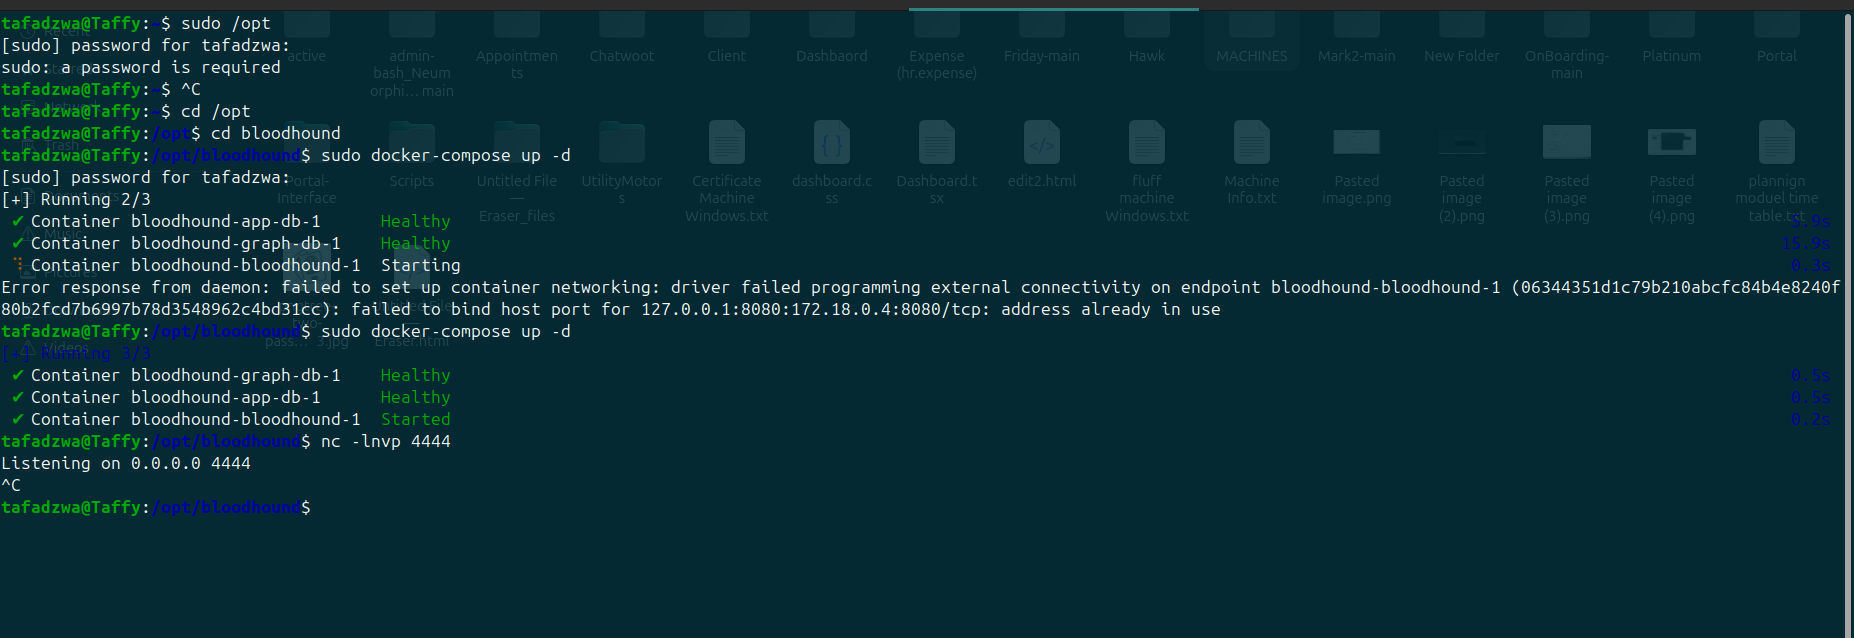Open edit2.html file icon in file manager
This screenshot has width=1854, height=638.
[1042, 142]
